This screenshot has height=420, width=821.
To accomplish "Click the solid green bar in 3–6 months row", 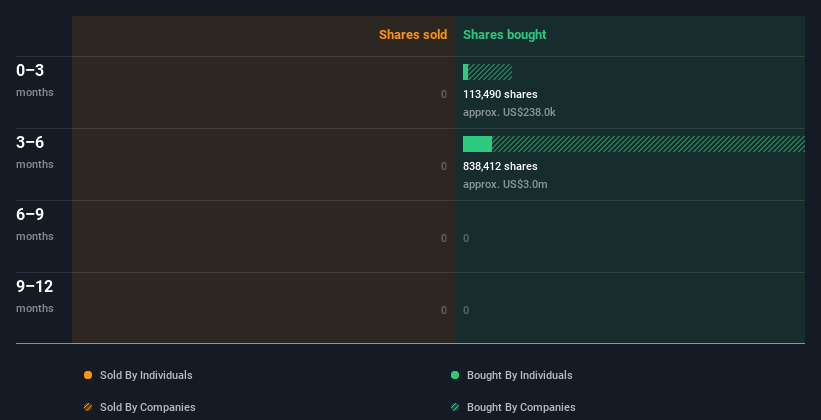I will point(478,144).
